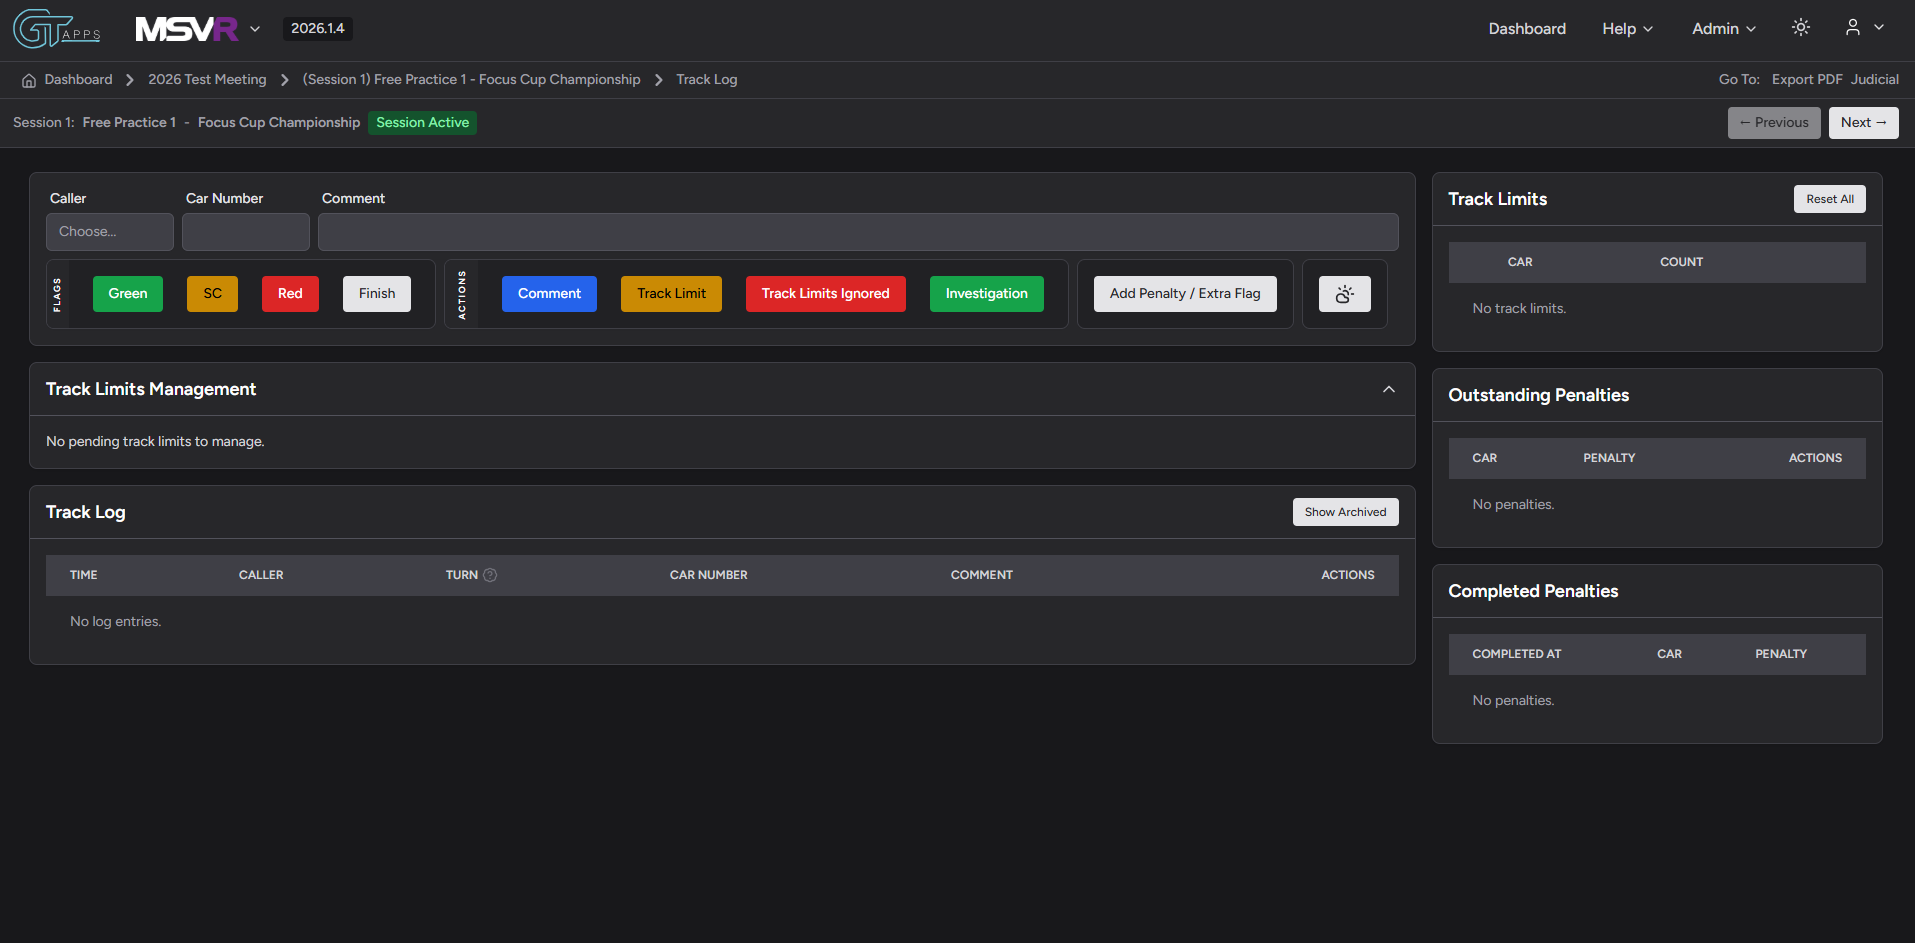The image size is (1915, 943).
Task: Click the Turn column help icon
Action: (x=490, y=575)
